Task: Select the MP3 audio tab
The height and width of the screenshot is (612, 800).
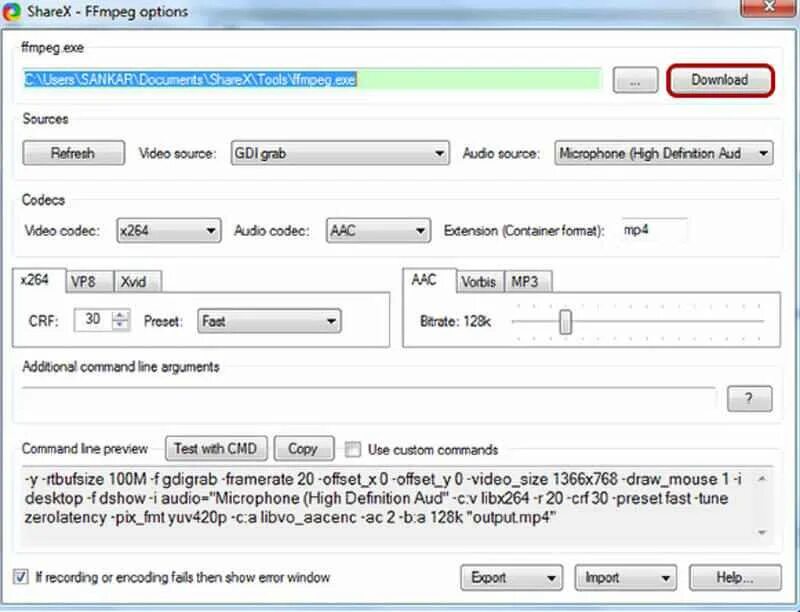Action: coord(527,282)
